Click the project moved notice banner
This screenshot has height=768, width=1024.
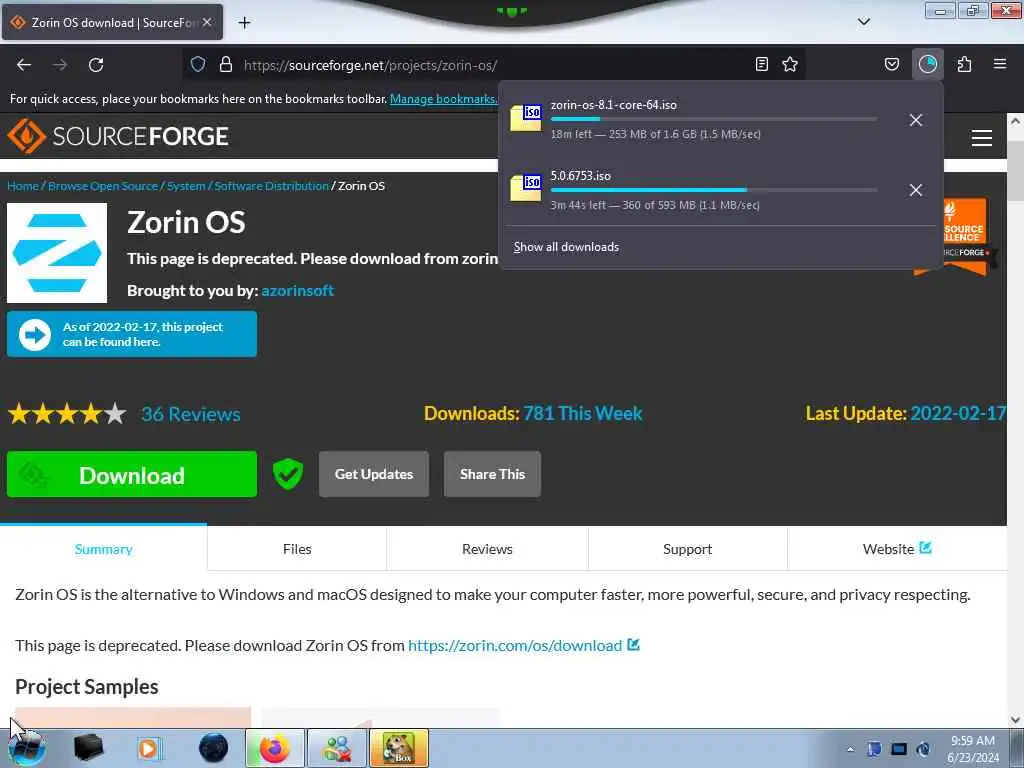(132, 334)
